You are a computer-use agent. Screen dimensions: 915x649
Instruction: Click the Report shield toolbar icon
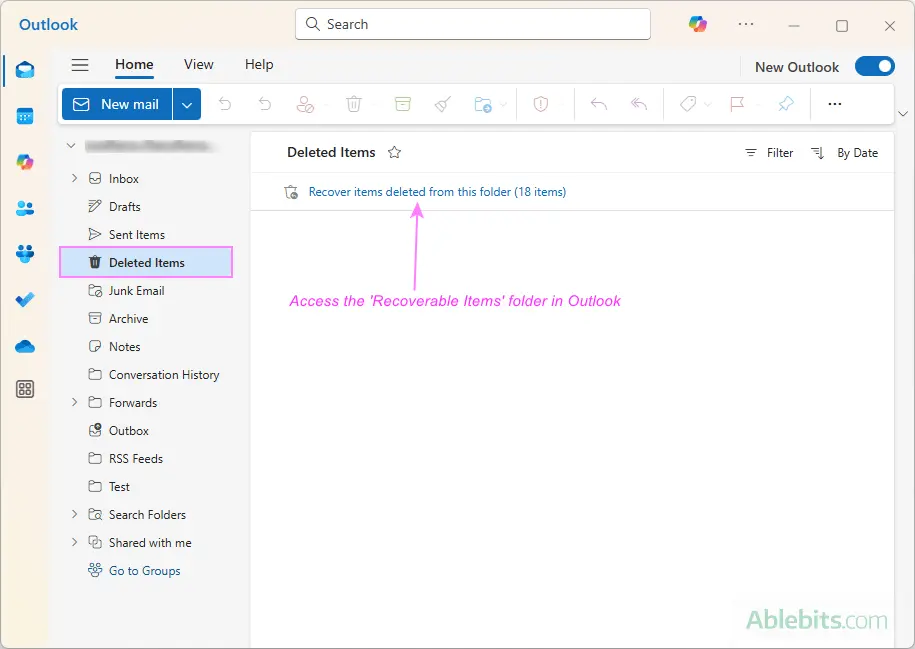[541, 104]
